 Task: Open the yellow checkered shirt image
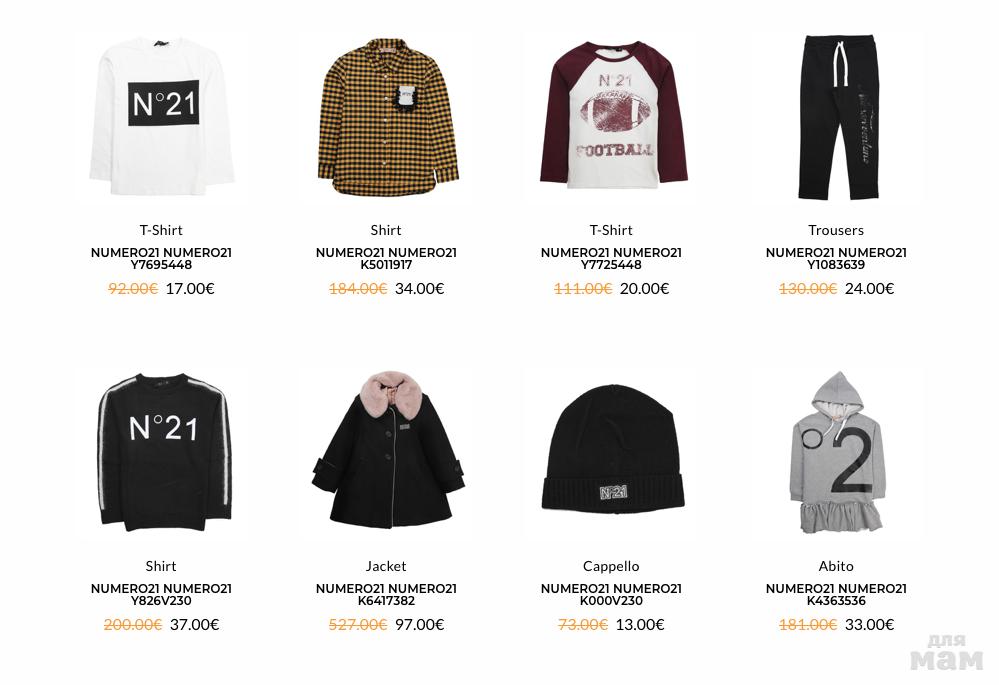tap(387, 117)
